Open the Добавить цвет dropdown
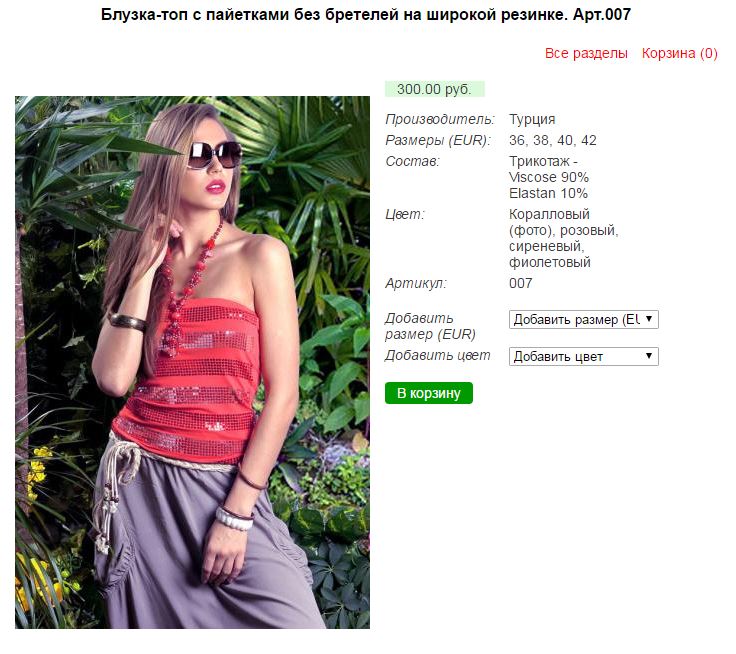Screen dimensions: 736x654 pyautogui.click(x=583, y=356)
